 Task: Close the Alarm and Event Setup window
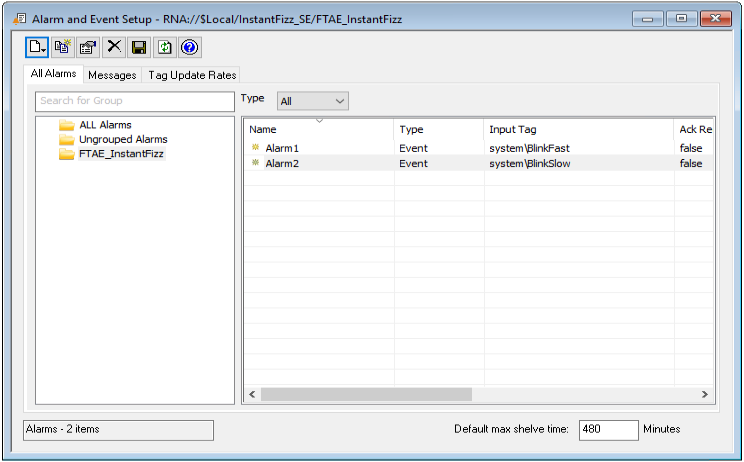tap(716, 19)
